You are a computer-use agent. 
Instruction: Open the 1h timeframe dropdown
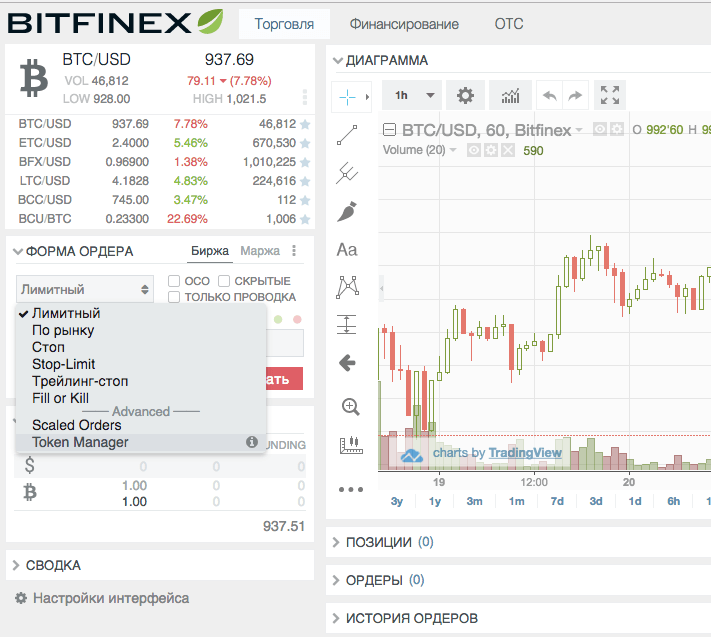point(412,95)
